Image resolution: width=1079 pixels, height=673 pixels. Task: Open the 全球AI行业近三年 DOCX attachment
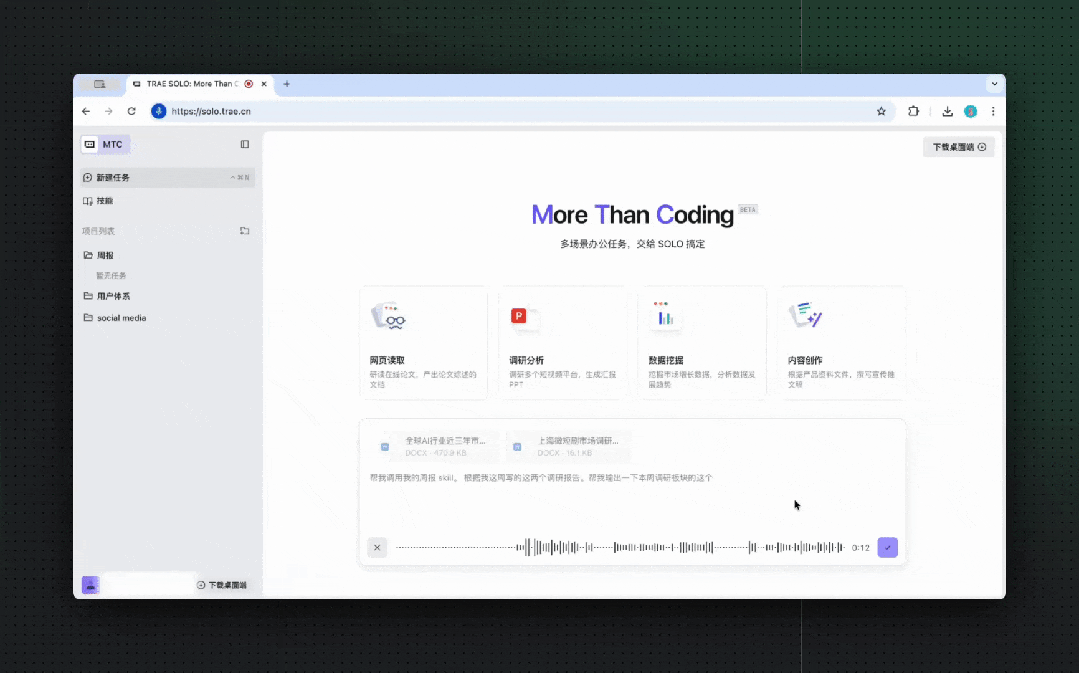(x=435, y=447)
